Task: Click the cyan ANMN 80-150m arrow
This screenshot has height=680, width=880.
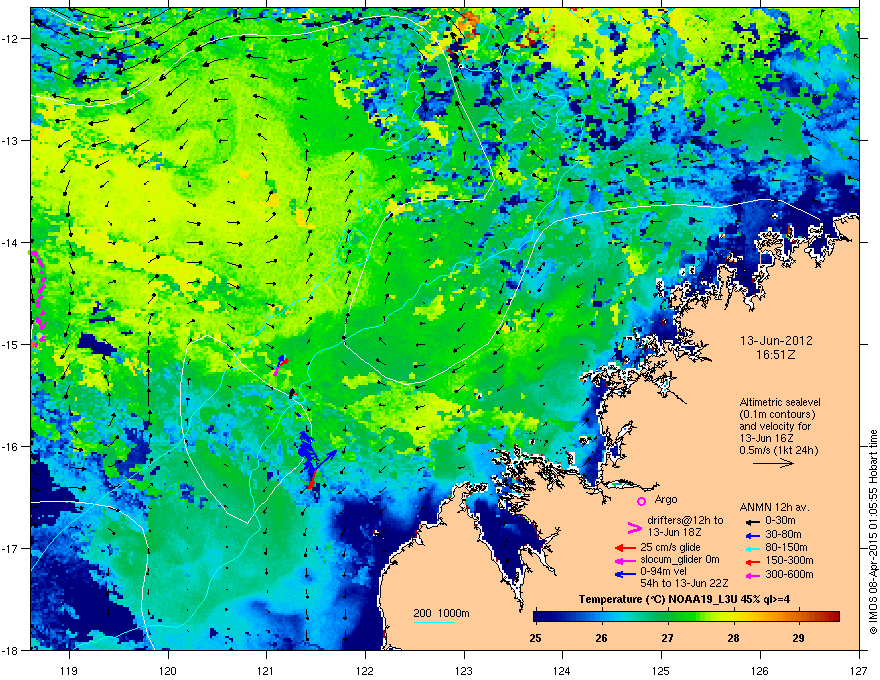Action: pos(752,548)
